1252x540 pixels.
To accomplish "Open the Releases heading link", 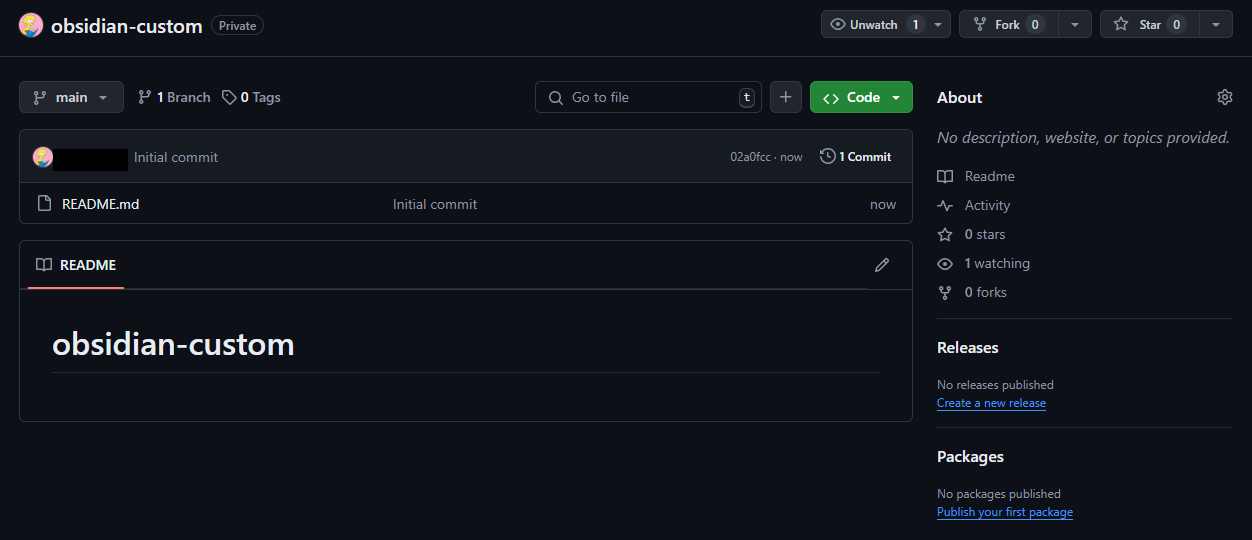I will pos(968,348).
